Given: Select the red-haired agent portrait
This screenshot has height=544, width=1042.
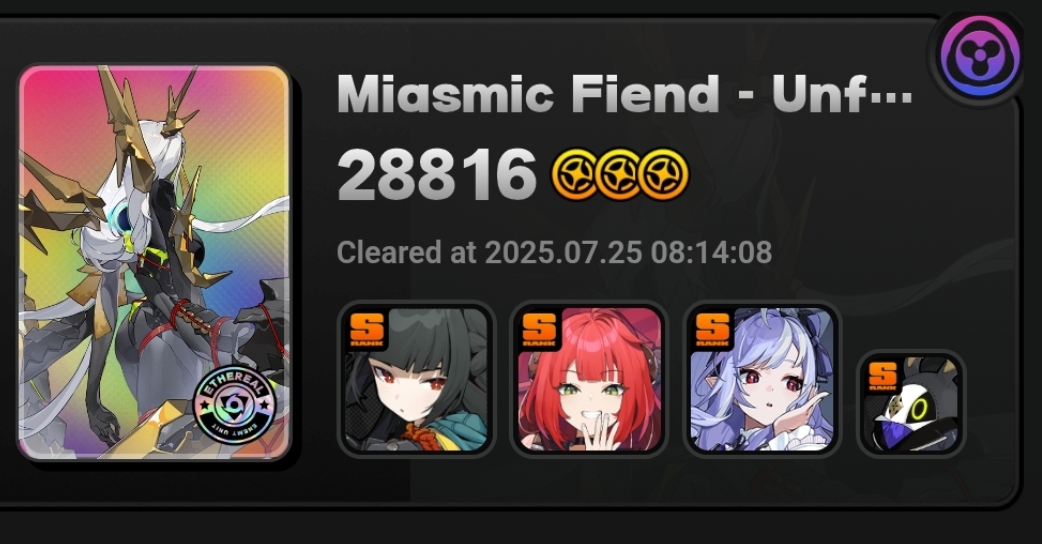Looking at the screenshot, I should pos(589,379).
